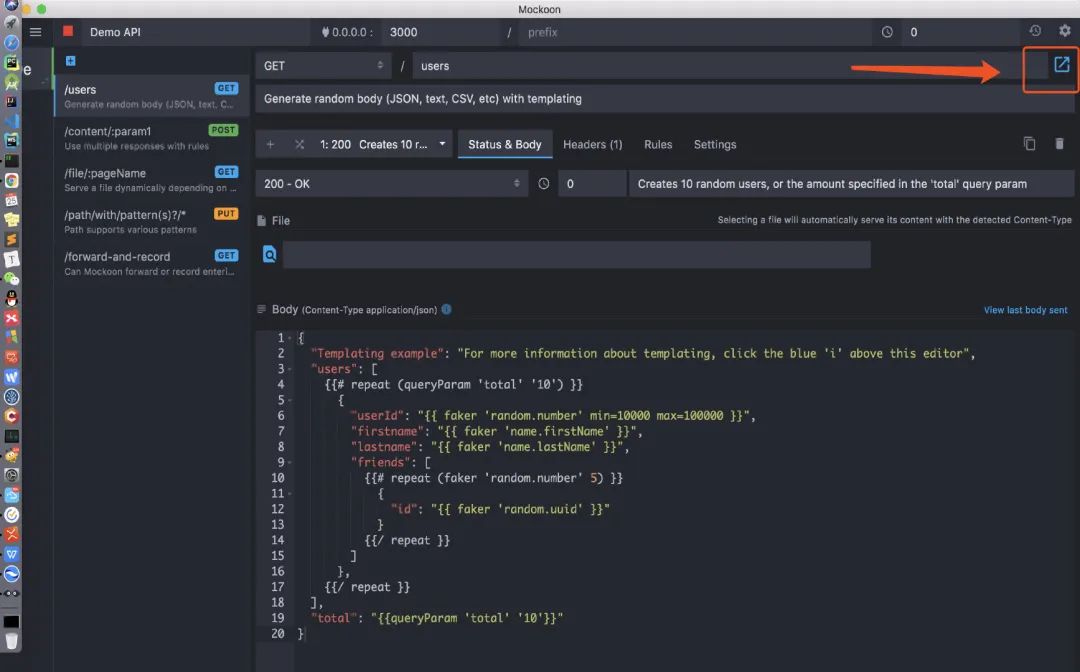Select the /path/with/pattern(s)?/* PUT route
This screenshot has width=1080, height=672.
click(152, 222)
